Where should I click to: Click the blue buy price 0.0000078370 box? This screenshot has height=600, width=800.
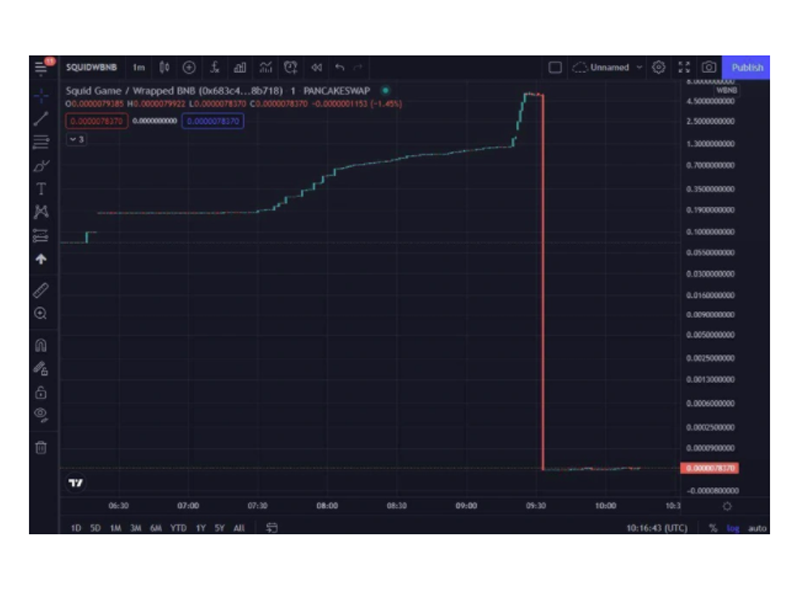[213, 121]
